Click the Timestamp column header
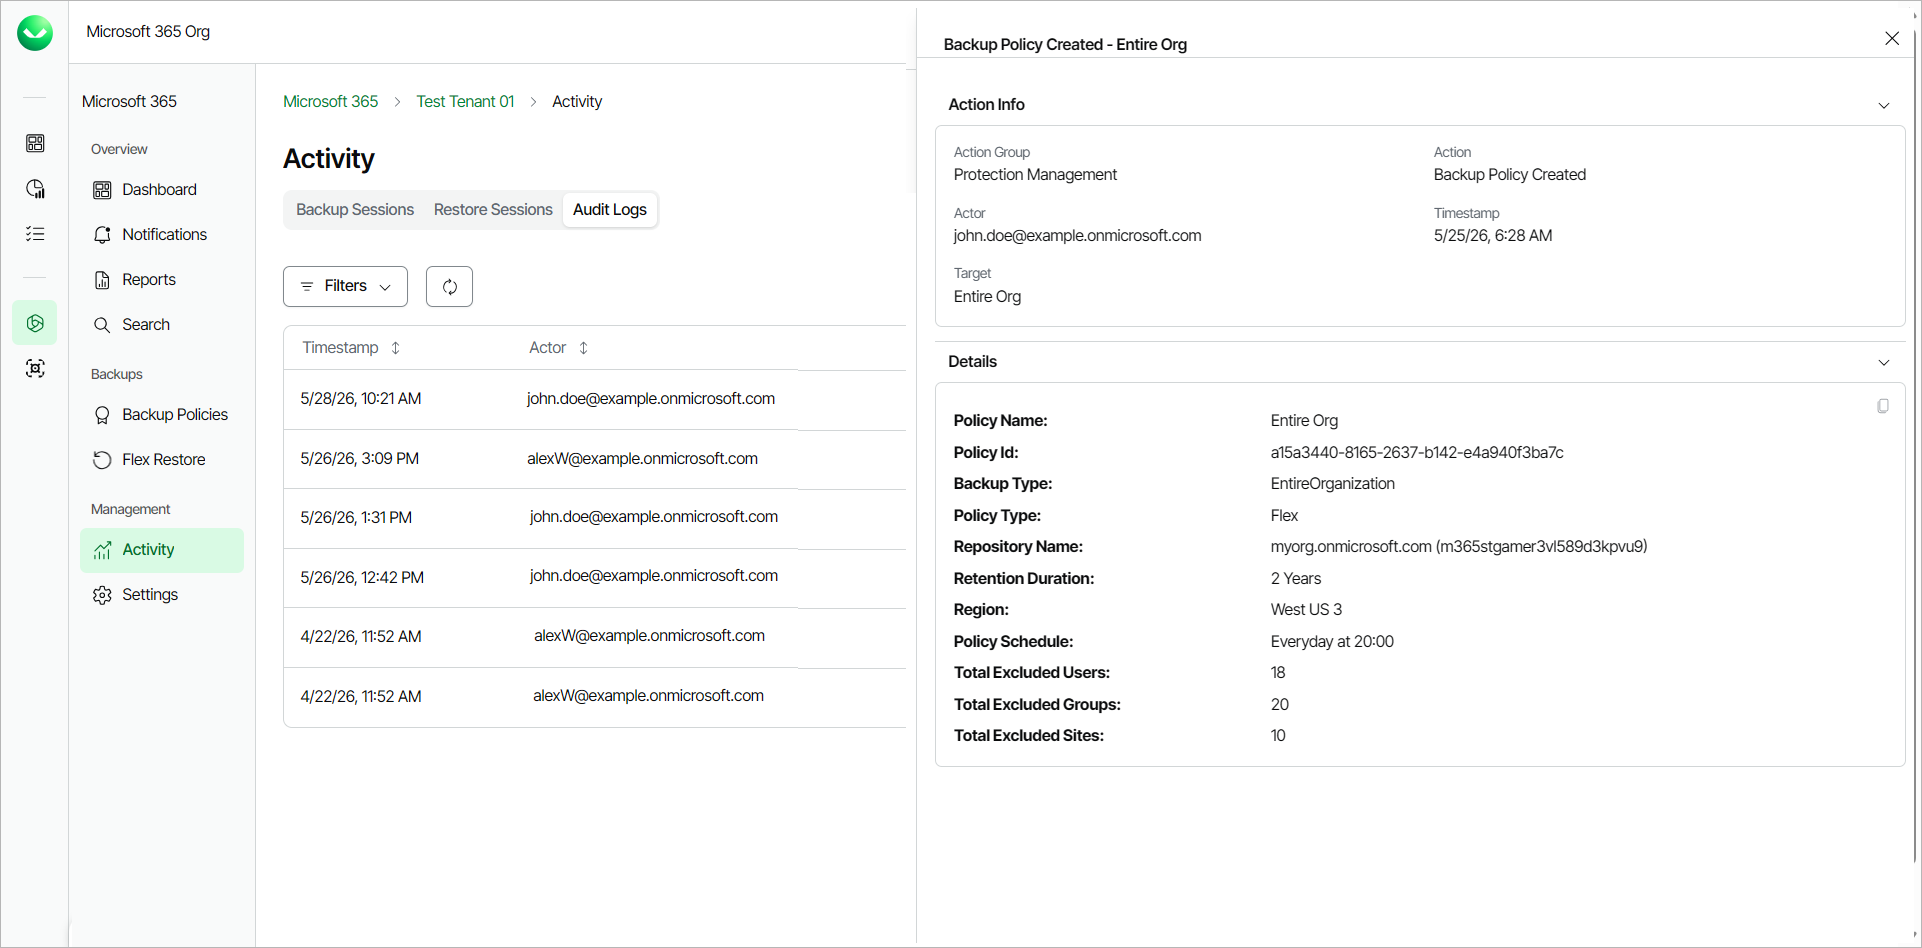 pyautogui.click(x=341, y=348)
